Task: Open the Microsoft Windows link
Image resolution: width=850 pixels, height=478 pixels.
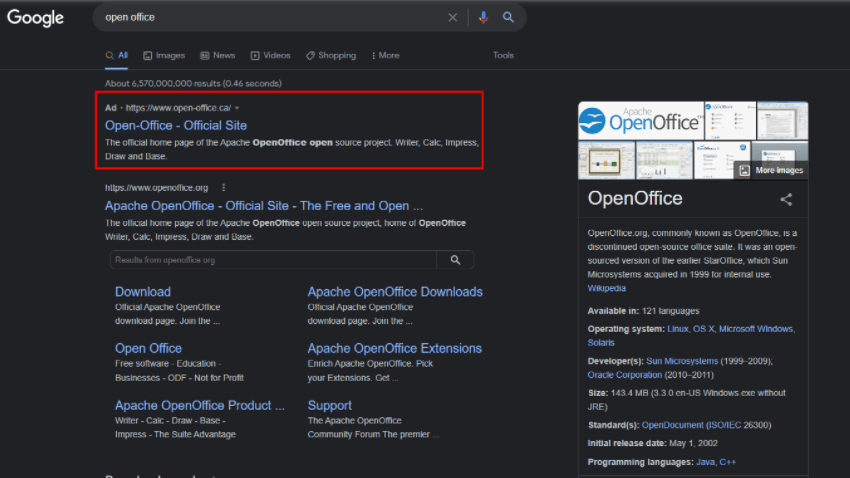Action: click(756, 329)
